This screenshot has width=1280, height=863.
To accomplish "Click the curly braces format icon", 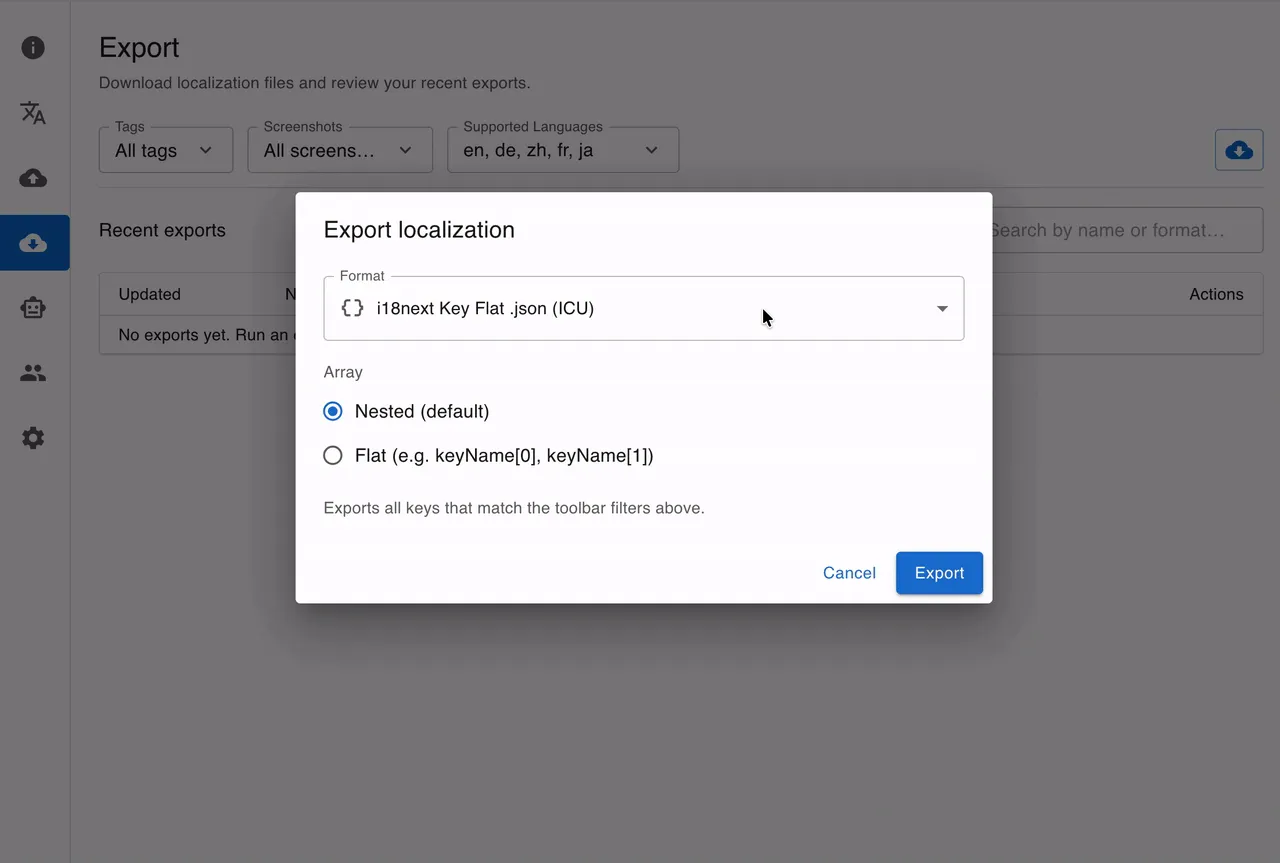I will [x=352, y=308].
